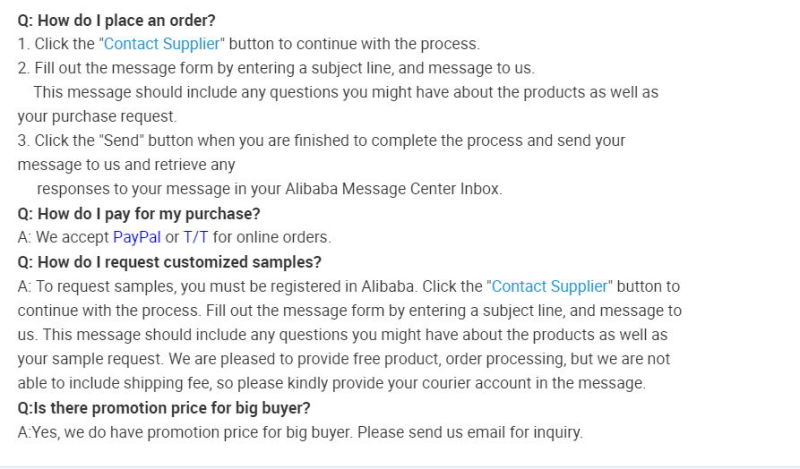Click the 'How do I pay for my purchase?' heading
Screen dimensions: 800x469
[x=139, y=213]
